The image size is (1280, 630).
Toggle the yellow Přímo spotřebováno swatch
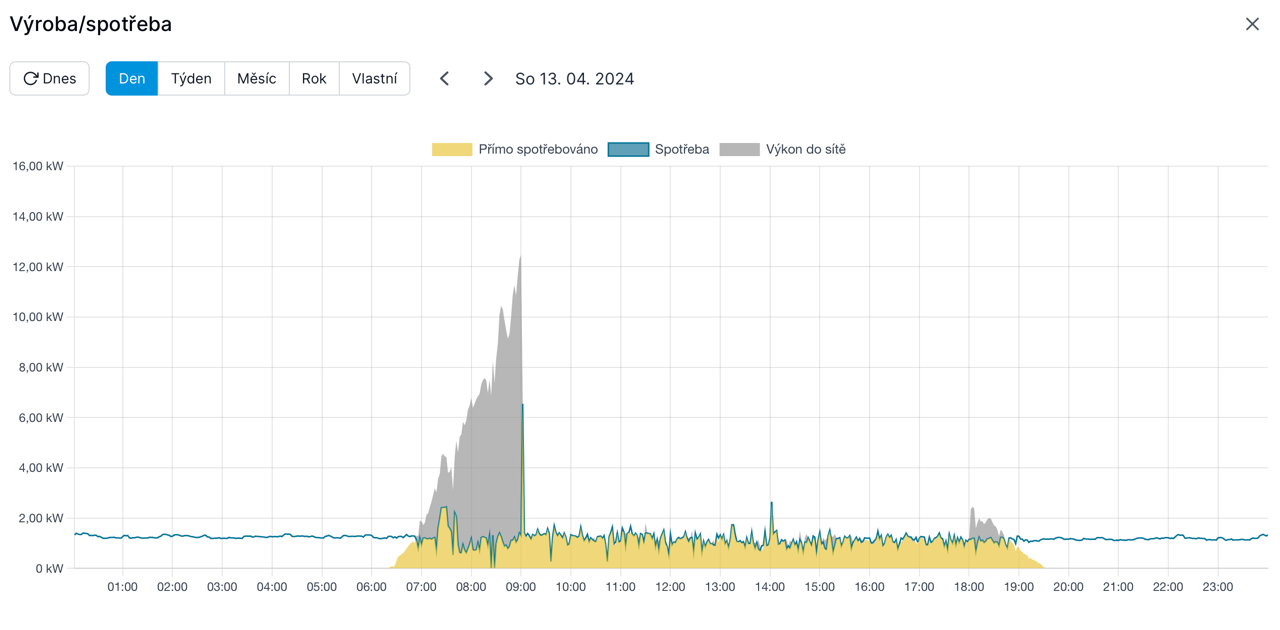(452, 150)
